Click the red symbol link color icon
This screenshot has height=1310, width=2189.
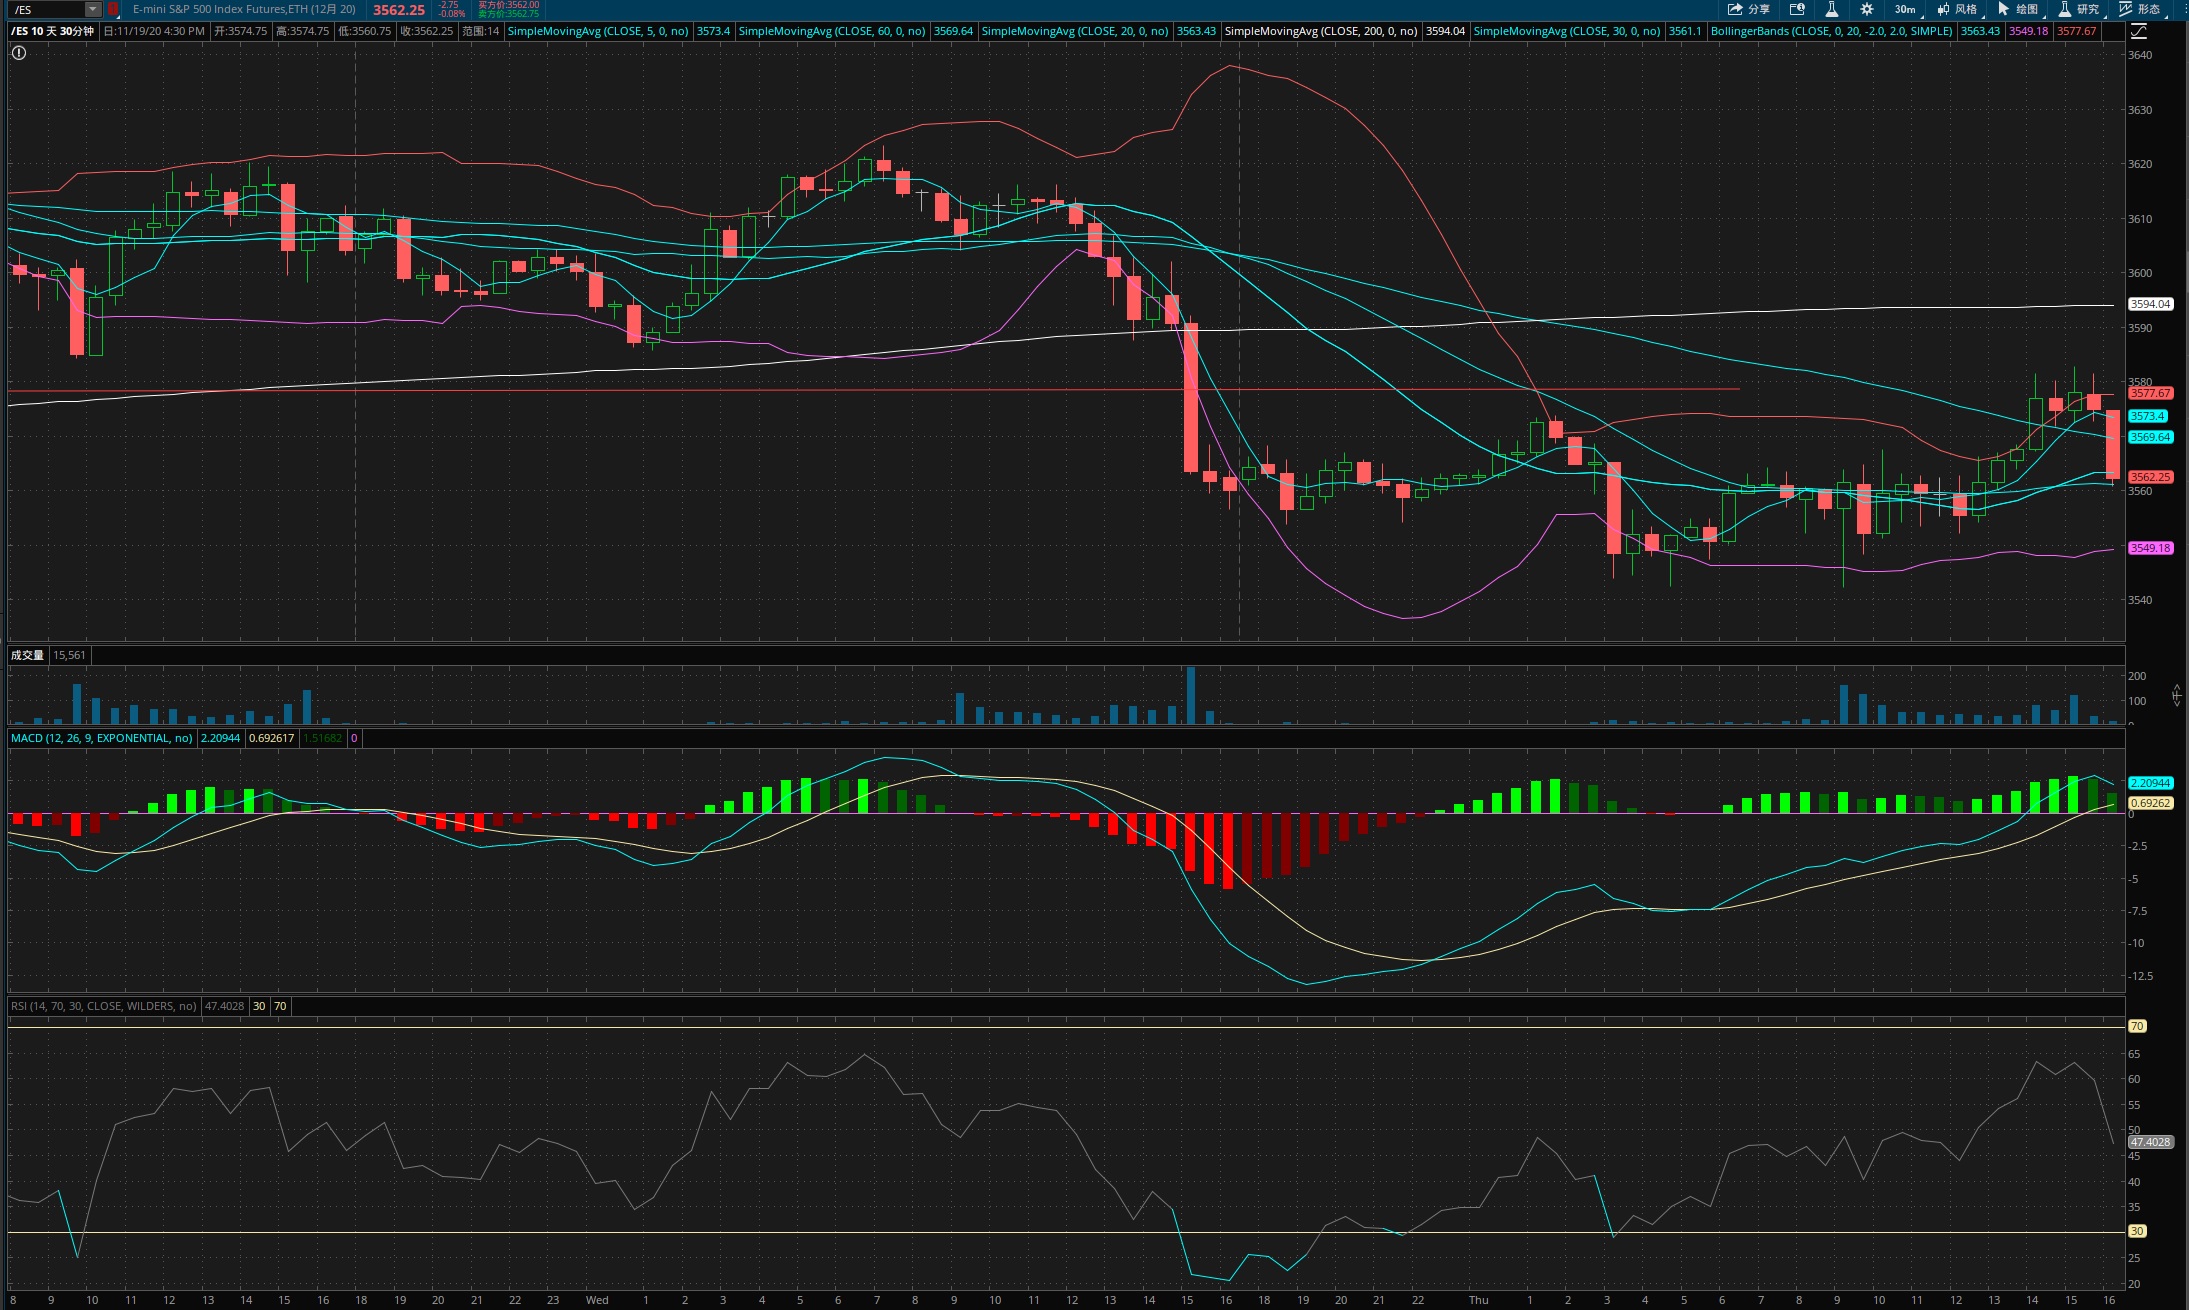113,9
